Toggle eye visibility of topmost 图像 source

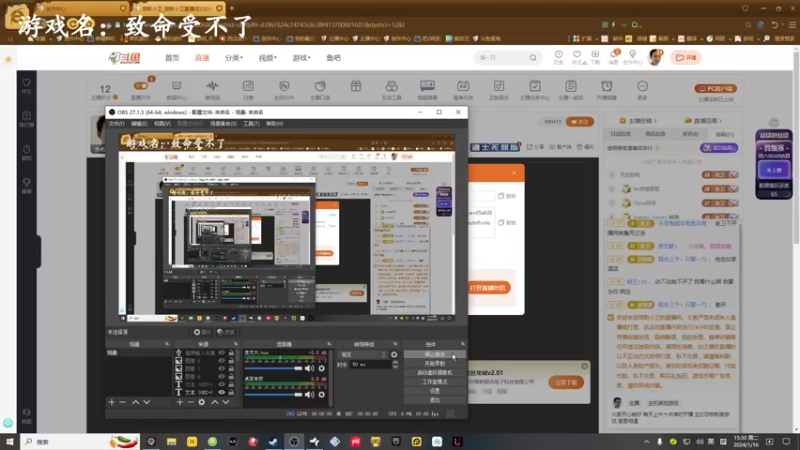click(x=221, y=361)
